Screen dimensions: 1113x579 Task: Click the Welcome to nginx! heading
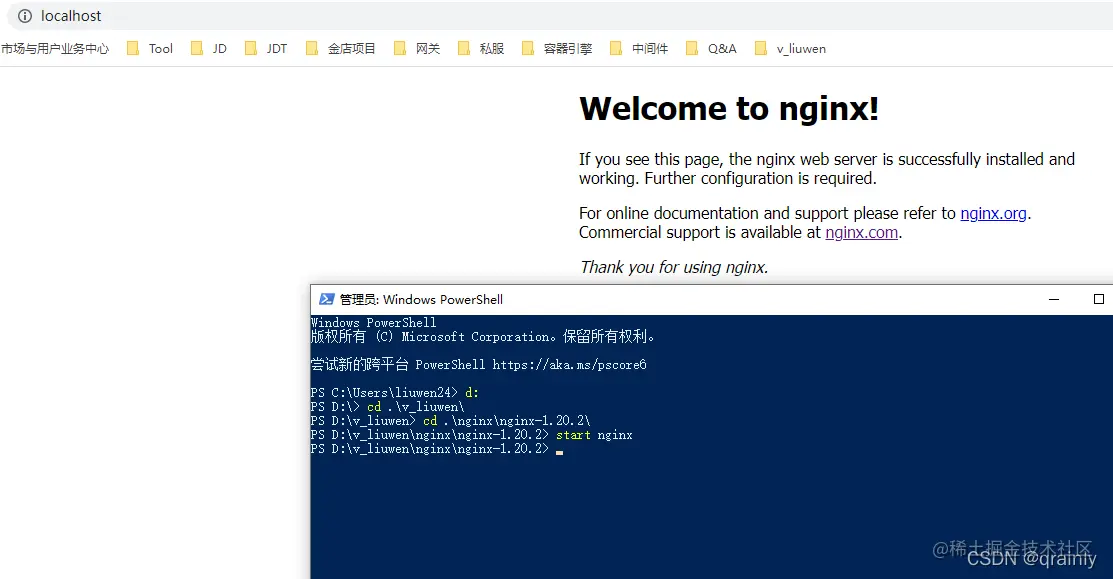pos(729,109)
